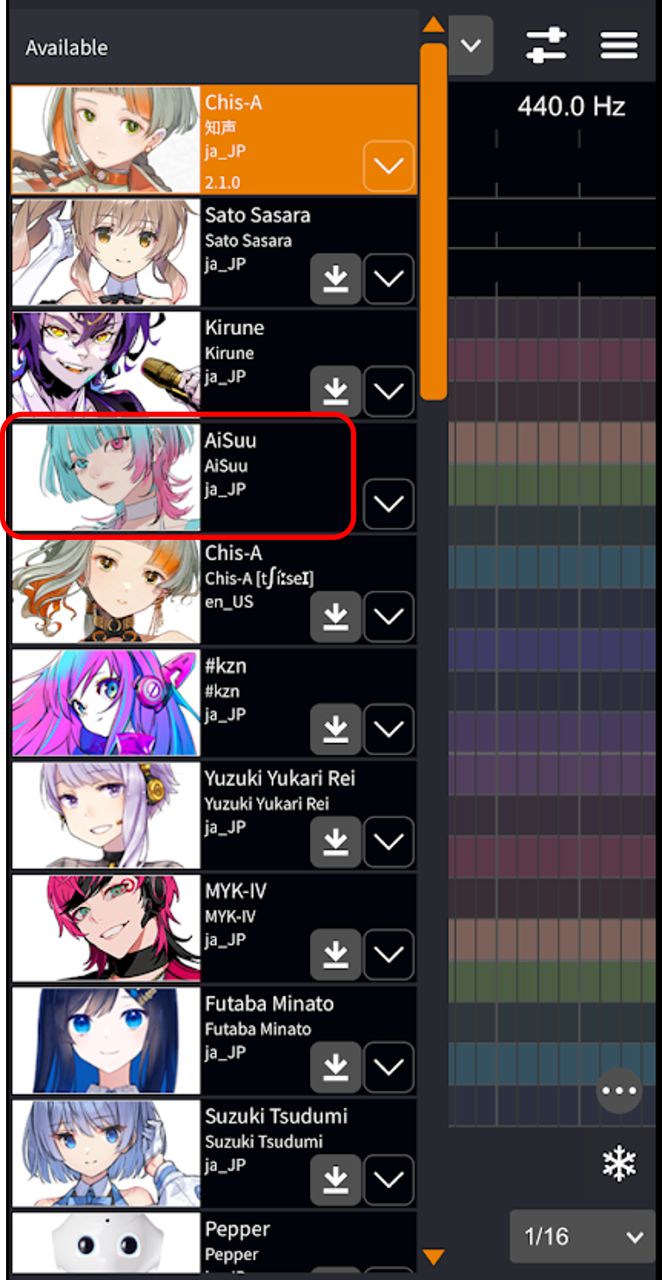This screenshot has width=662, height=1280.
Task: Open the three-dots more options button
Action: (x=619, y=1090)
